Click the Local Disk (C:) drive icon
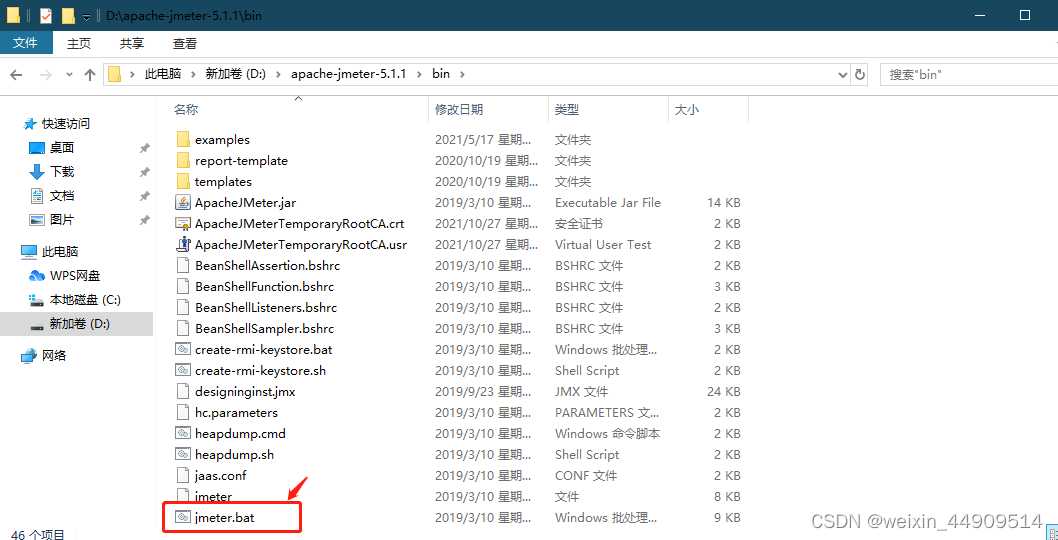The image size is (1058, 540). [36, 300]
